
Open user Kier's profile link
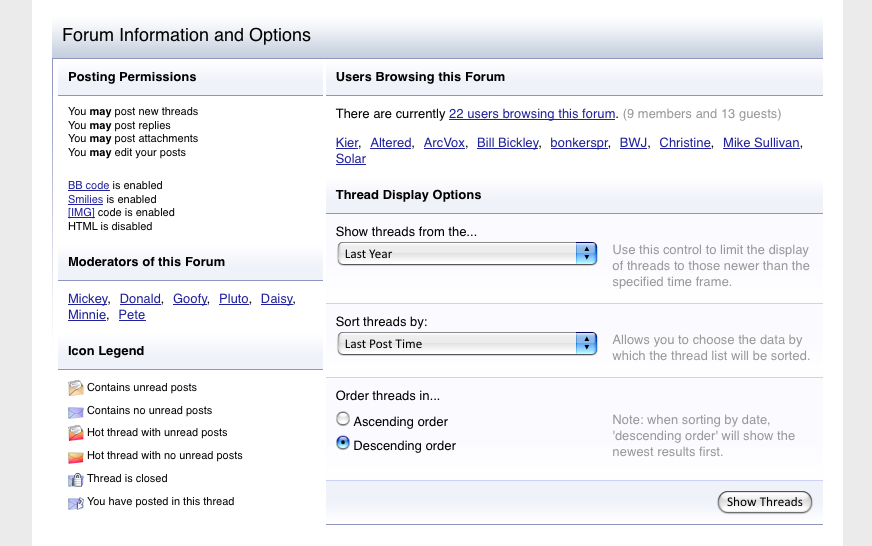click(347, 143)
